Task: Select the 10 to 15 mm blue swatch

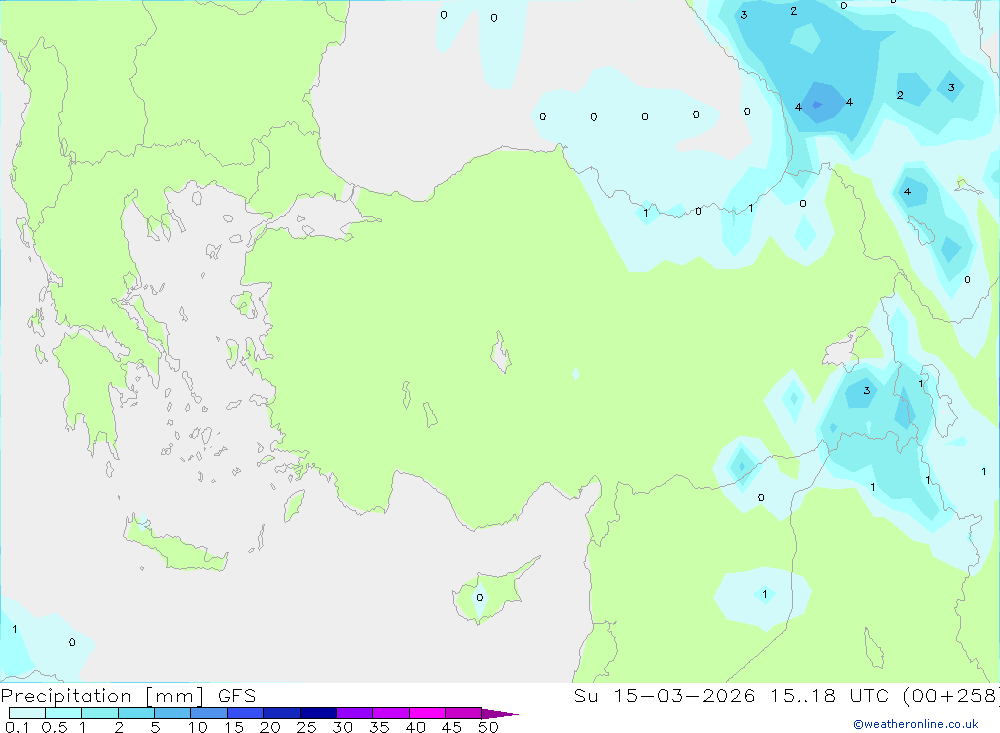Action: [209, 713]
